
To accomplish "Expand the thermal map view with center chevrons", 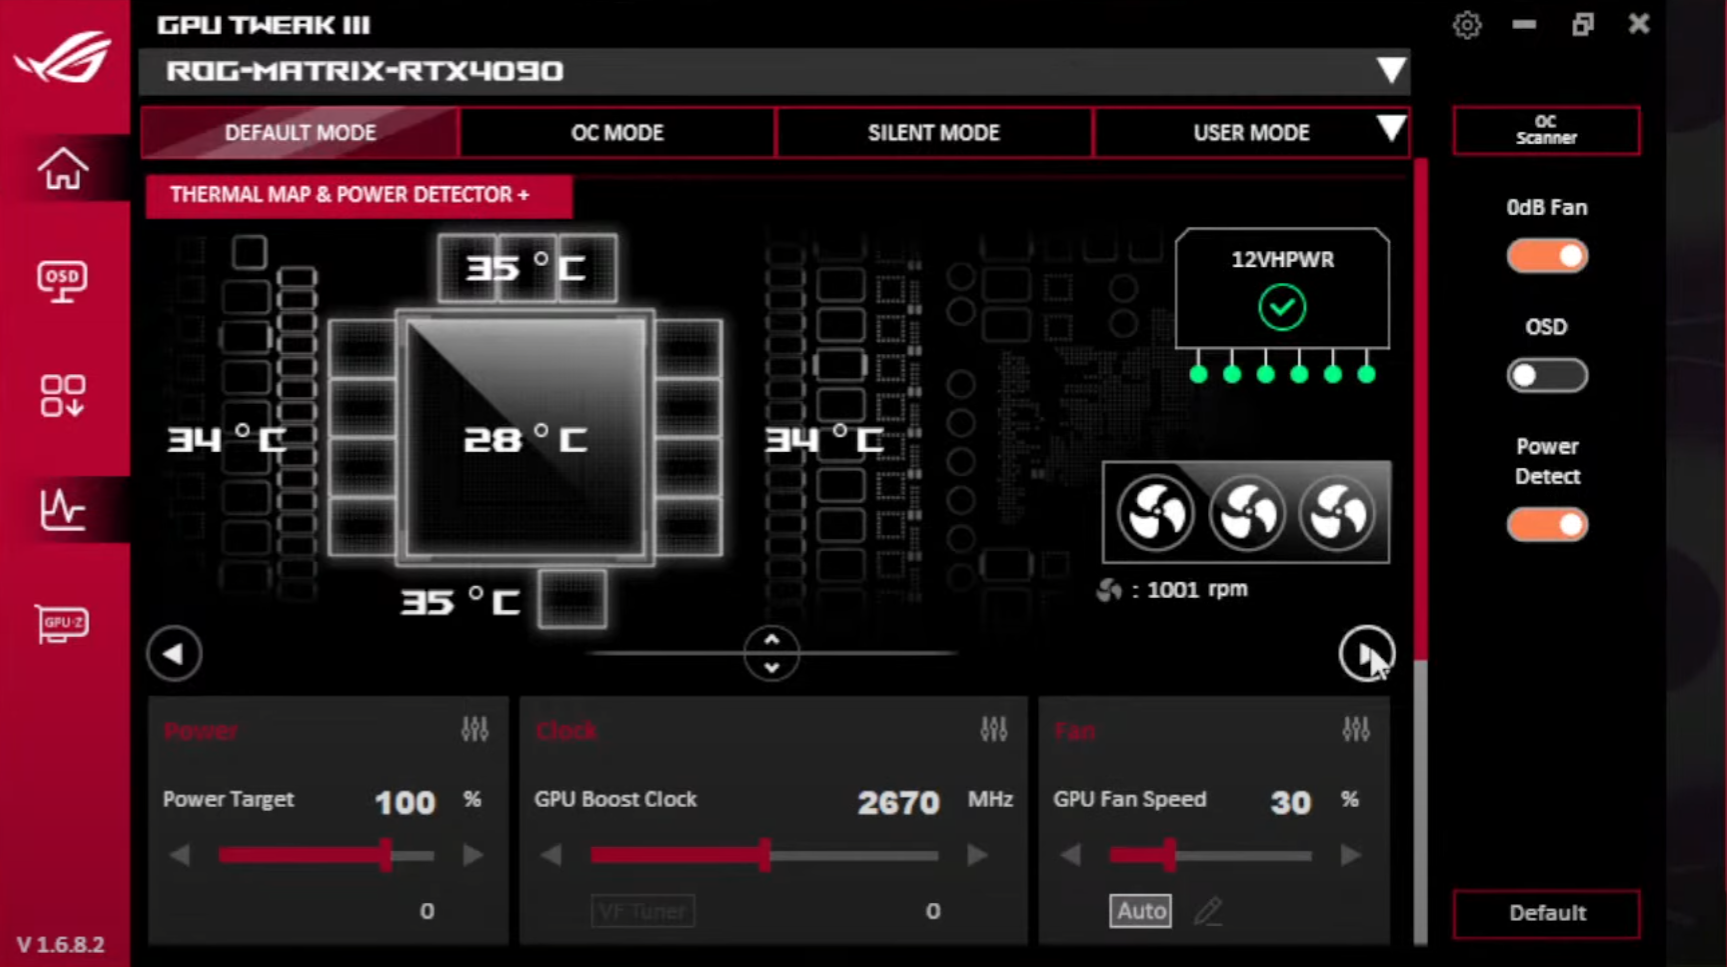I will click(771, 653).
